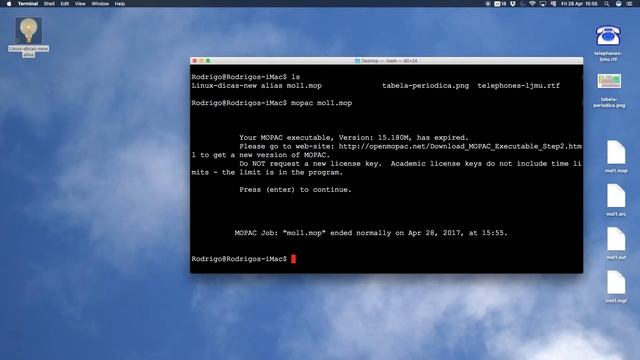Click 'Linux-dicas-new alias' in ls output
Viewport: 640px width, 360px height.
[x=237, y=86]
